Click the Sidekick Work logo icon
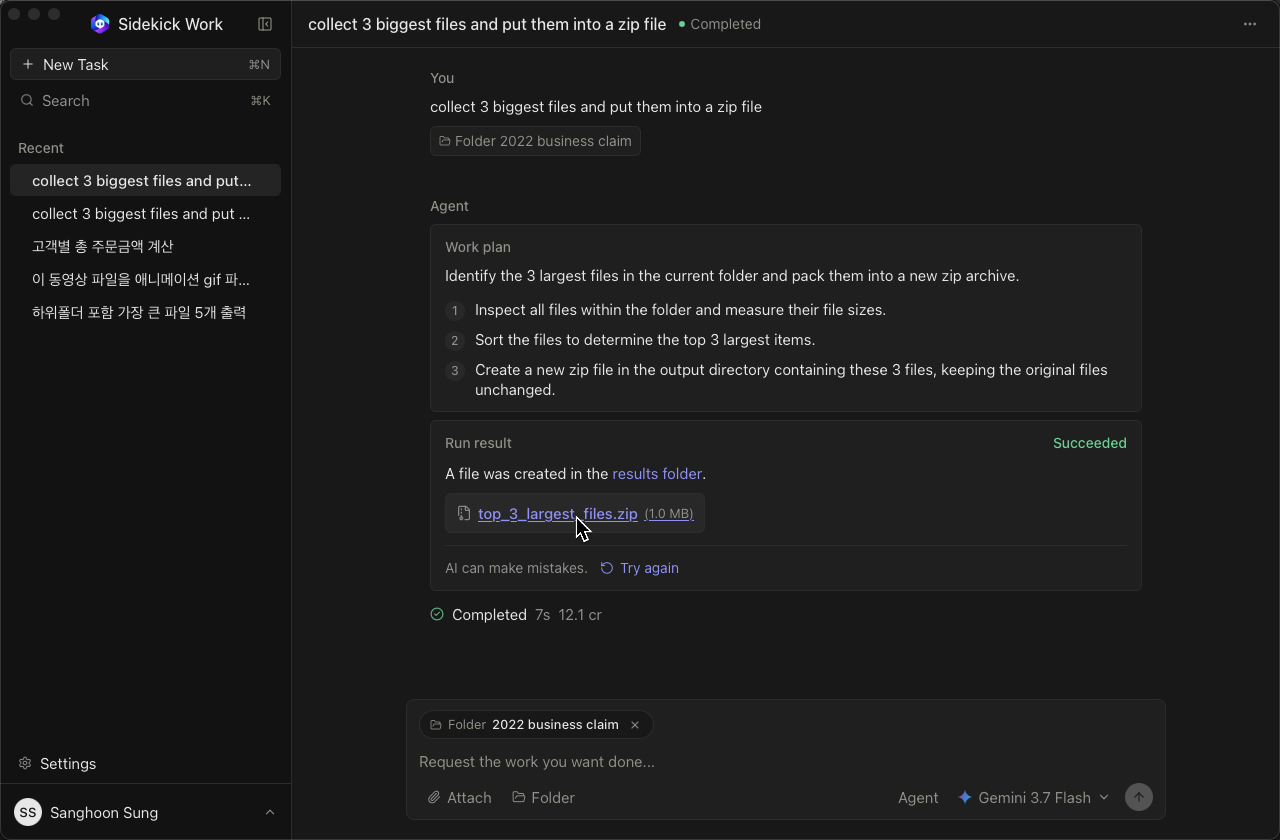 100,24
